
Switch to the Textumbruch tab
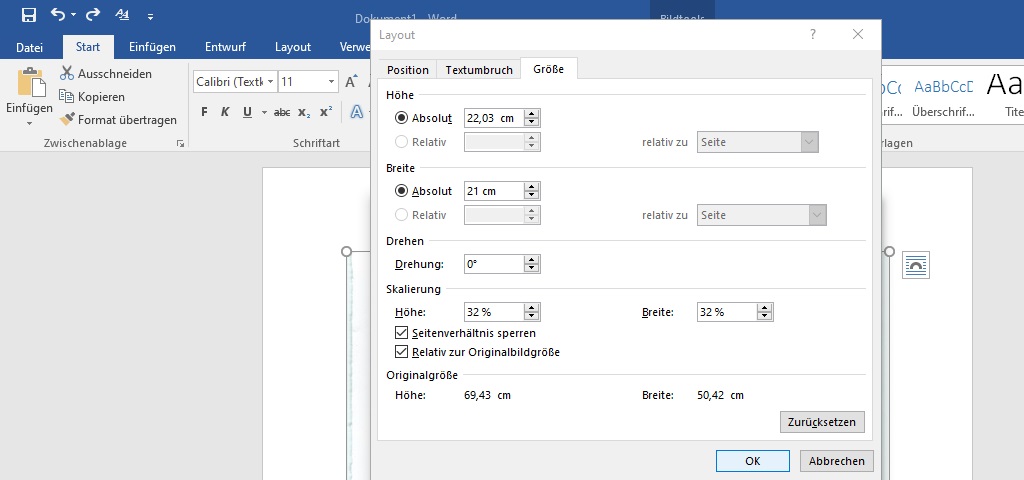[479, 70]
